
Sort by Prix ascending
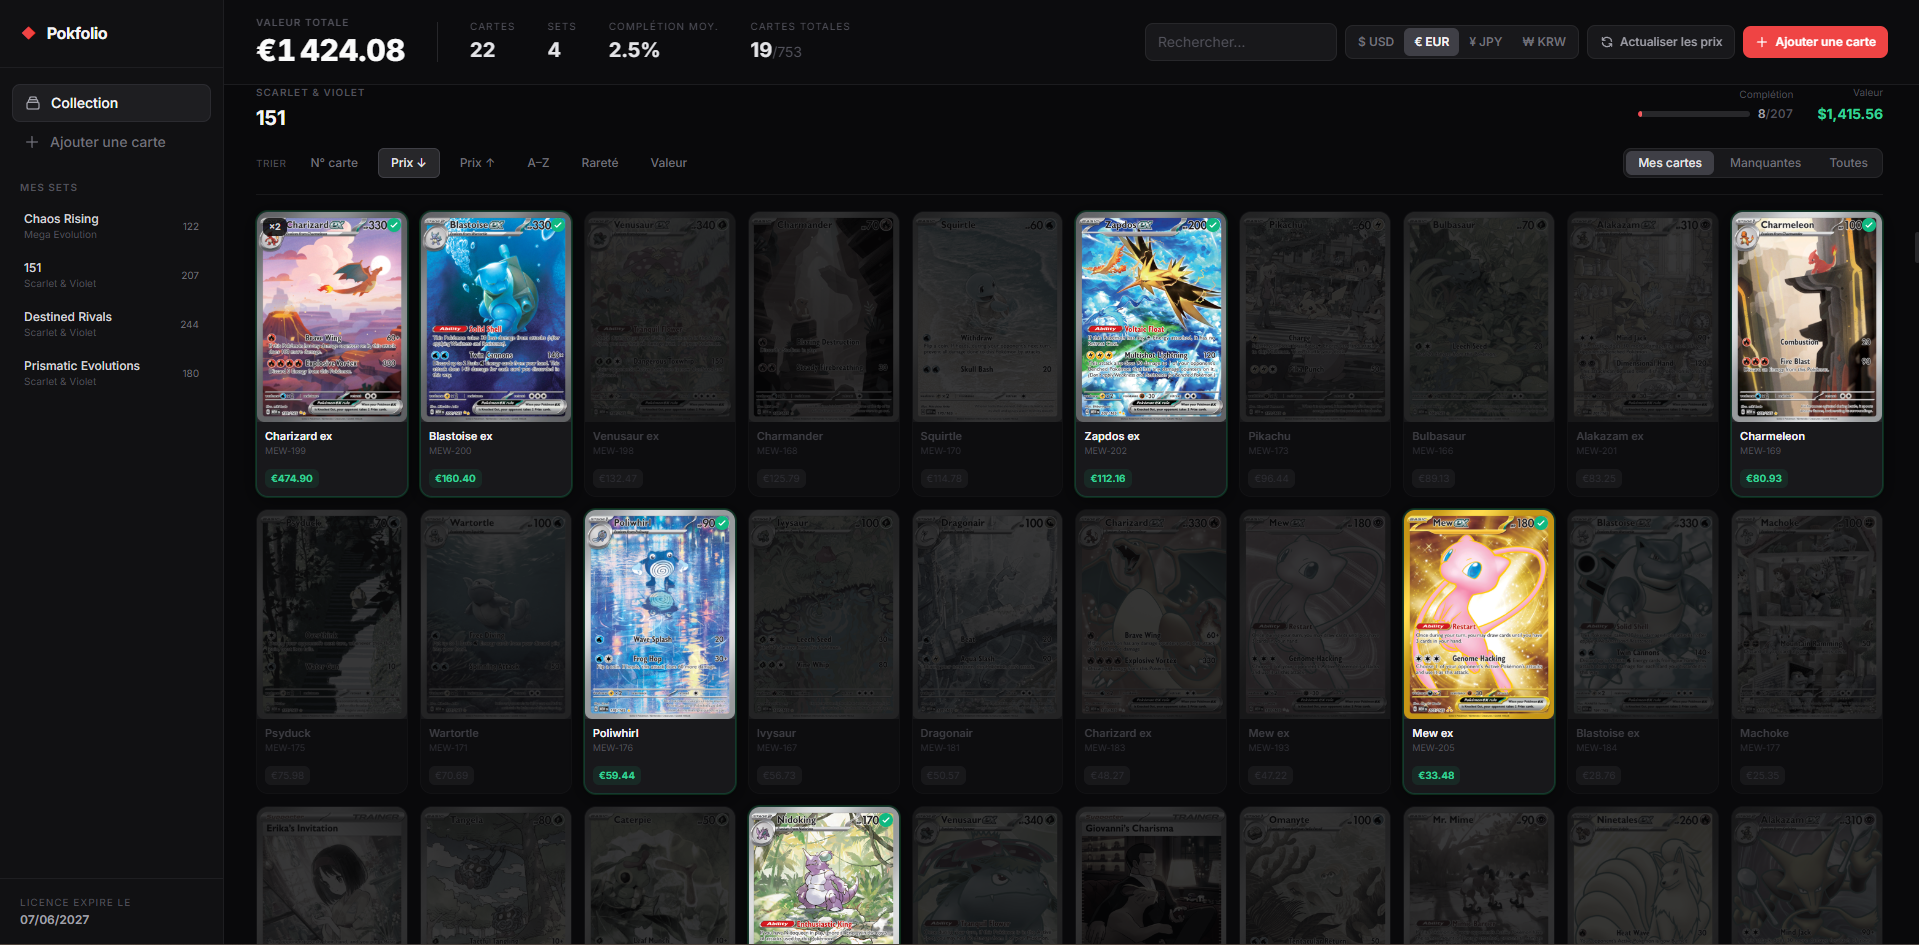coord(477,163)
